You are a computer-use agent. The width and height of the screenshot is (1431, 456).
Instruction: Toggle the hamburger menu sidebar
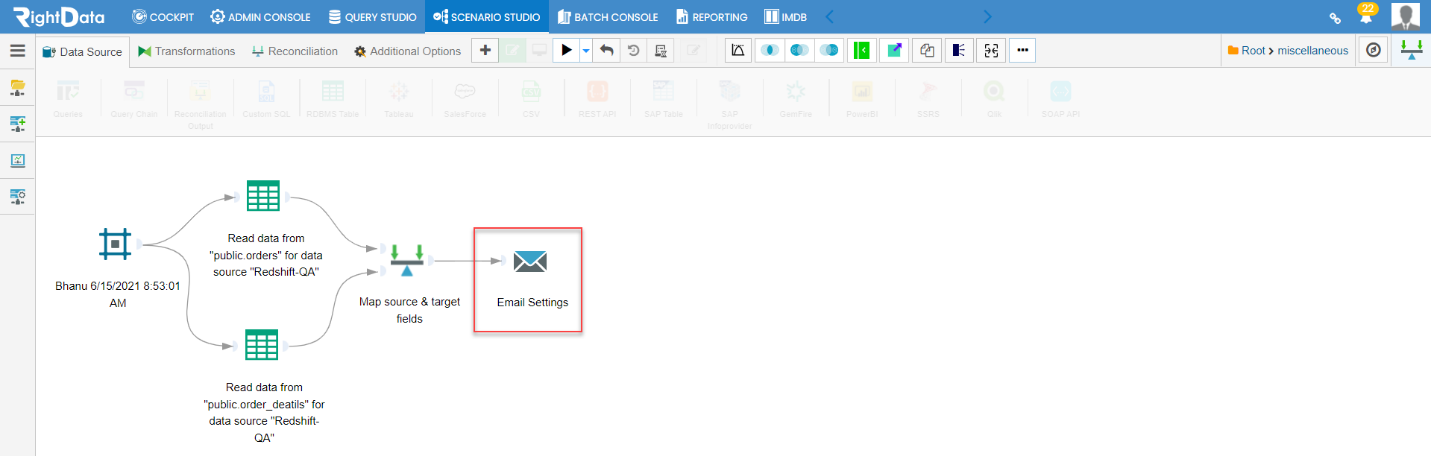click(17, 51)
